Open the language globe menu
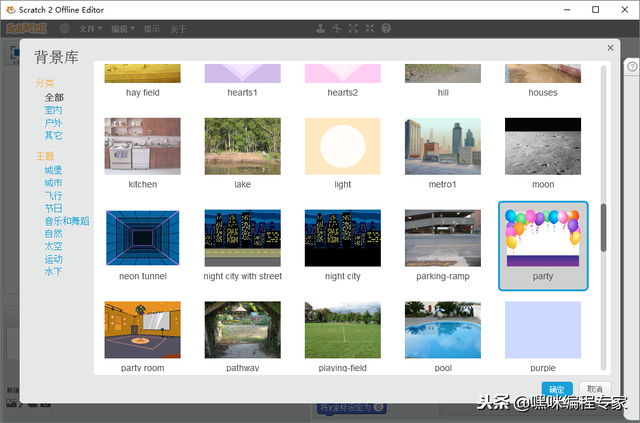Viewport: 640px width, 423px height. pos(64,29)
